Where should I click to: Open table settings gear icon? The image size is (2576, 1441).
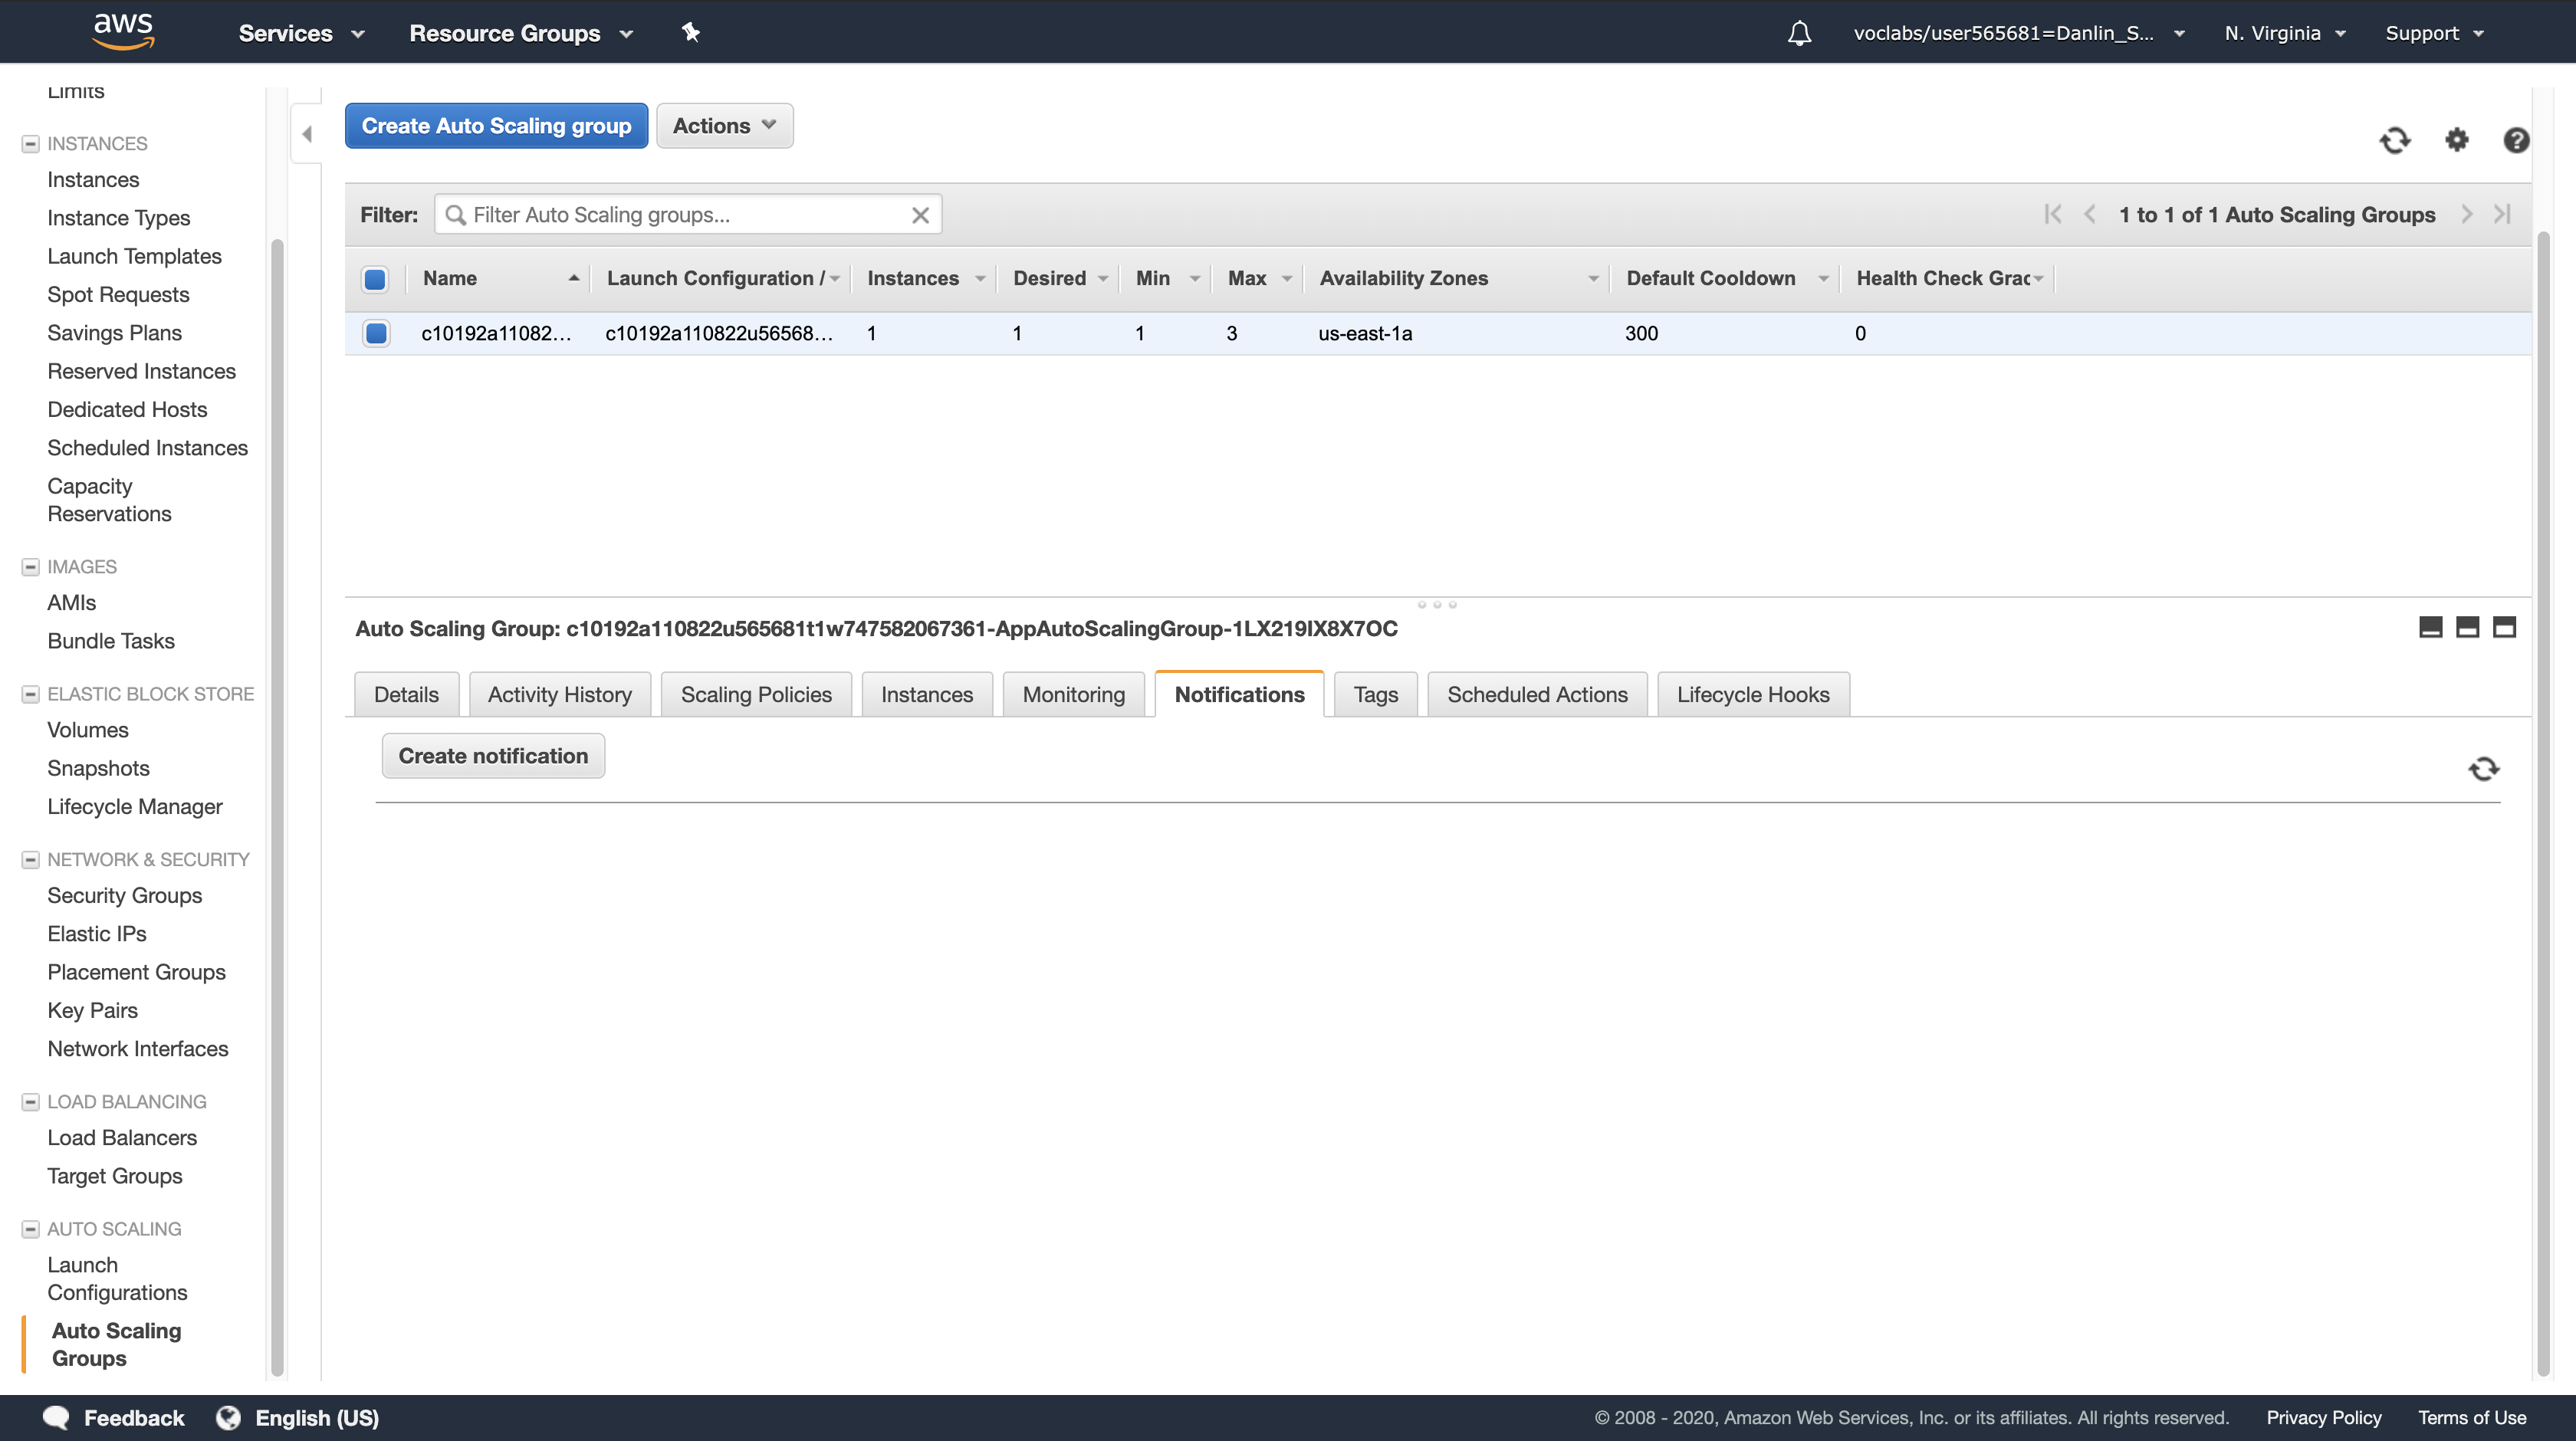[x=2456, y=140]
